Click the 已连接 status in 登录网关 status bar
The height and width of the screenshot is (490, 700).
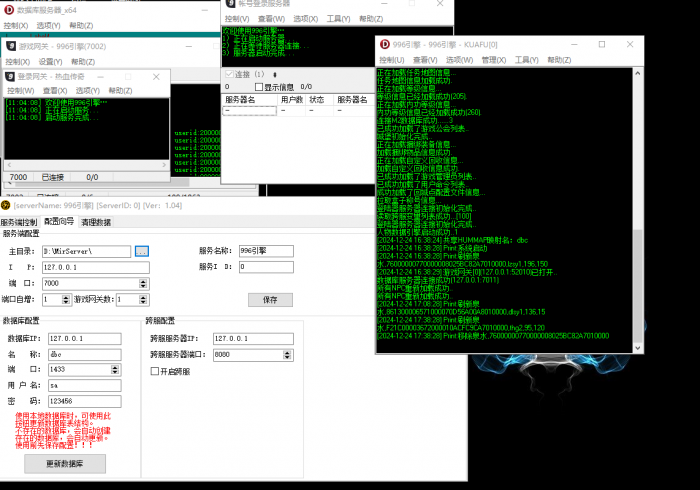tap(53, 177)
